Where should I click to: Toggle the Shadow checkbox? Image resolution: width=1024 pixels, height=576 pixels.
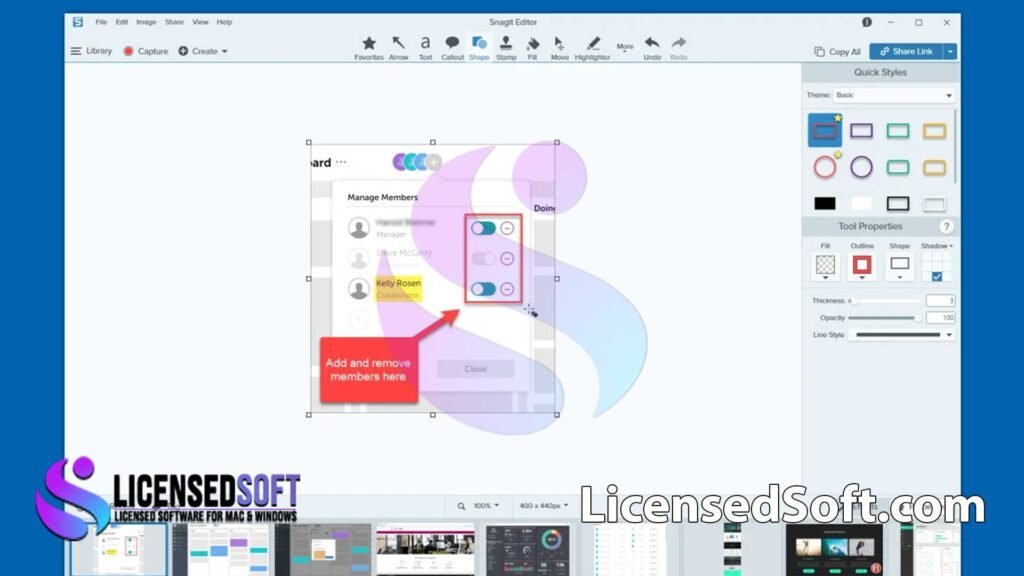pyautogui.click(x=936, y=277)
